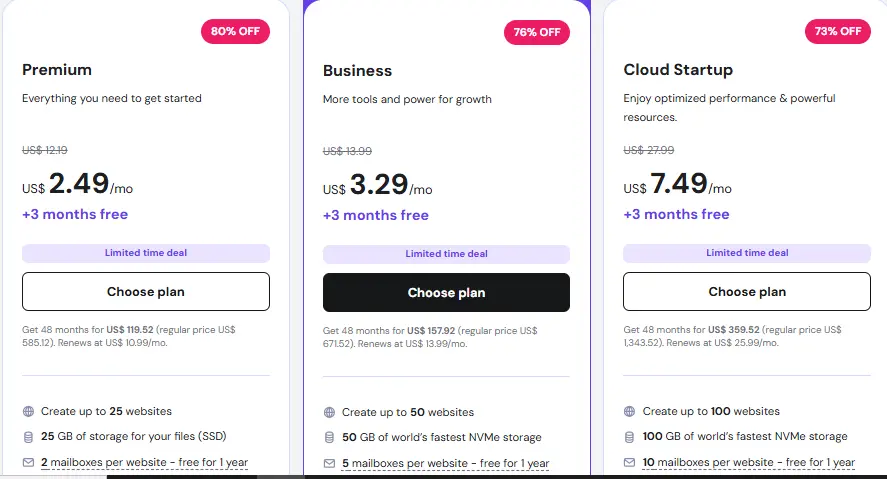Click globe icon in Premium plan features
The image size is (887, 479).
tap(28, 411)
